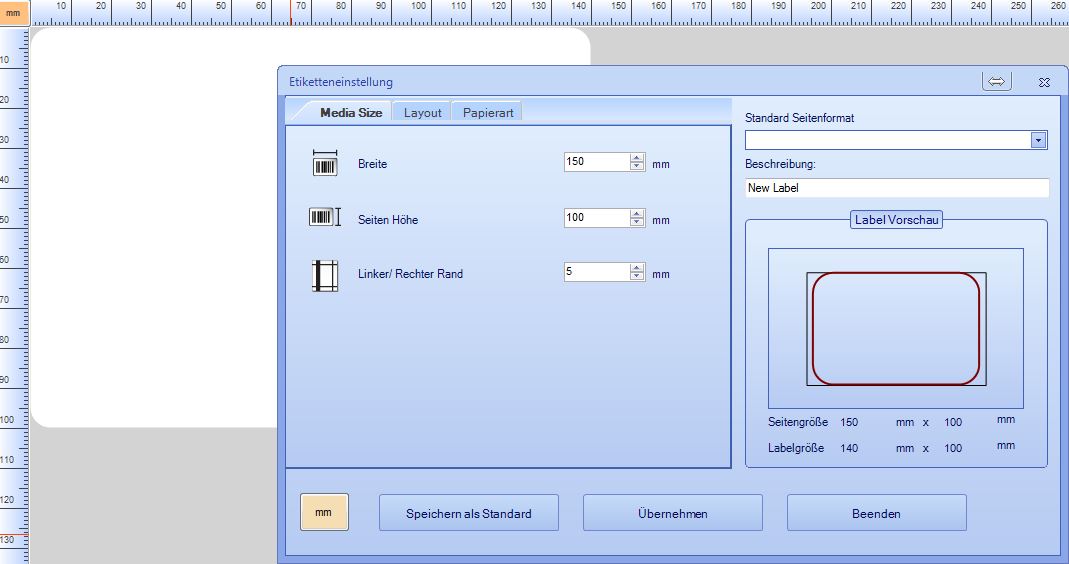The width and height of the screenshot is (1069, 564).
Task: Click the Breite label text
Action: pyautogui.click(x=372, y=164)
